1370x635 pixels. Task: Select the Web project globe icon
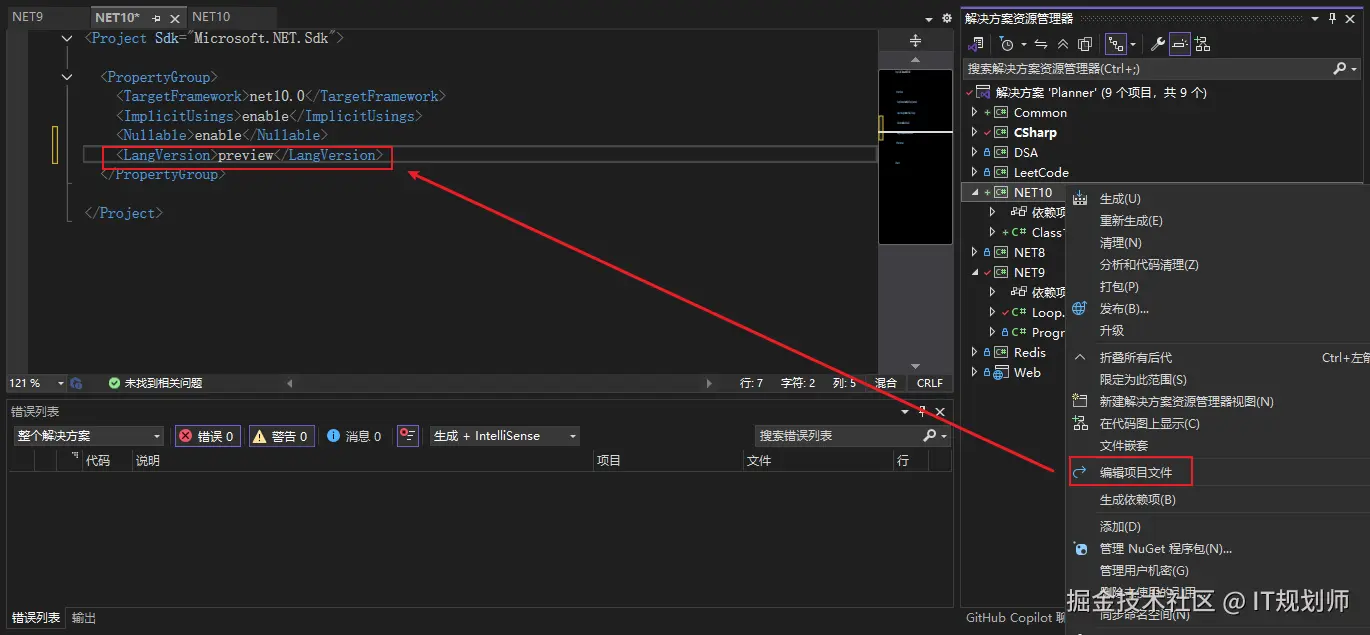click(x=1001, y=372)
